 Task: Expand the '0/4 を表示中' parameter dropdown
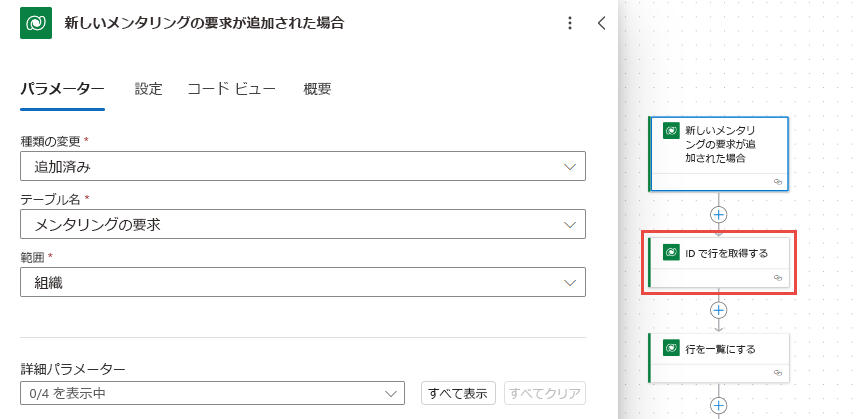point(213,393)
